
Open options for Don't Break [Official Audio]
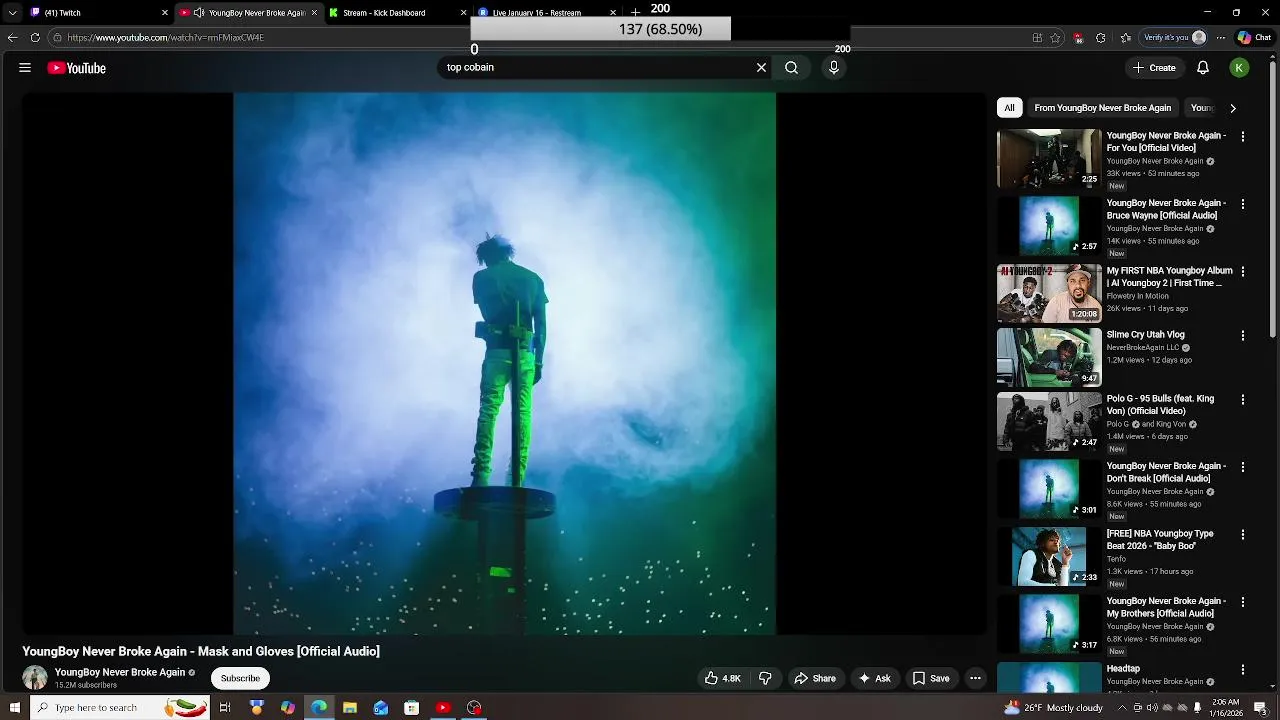[x=1243, y=467]
